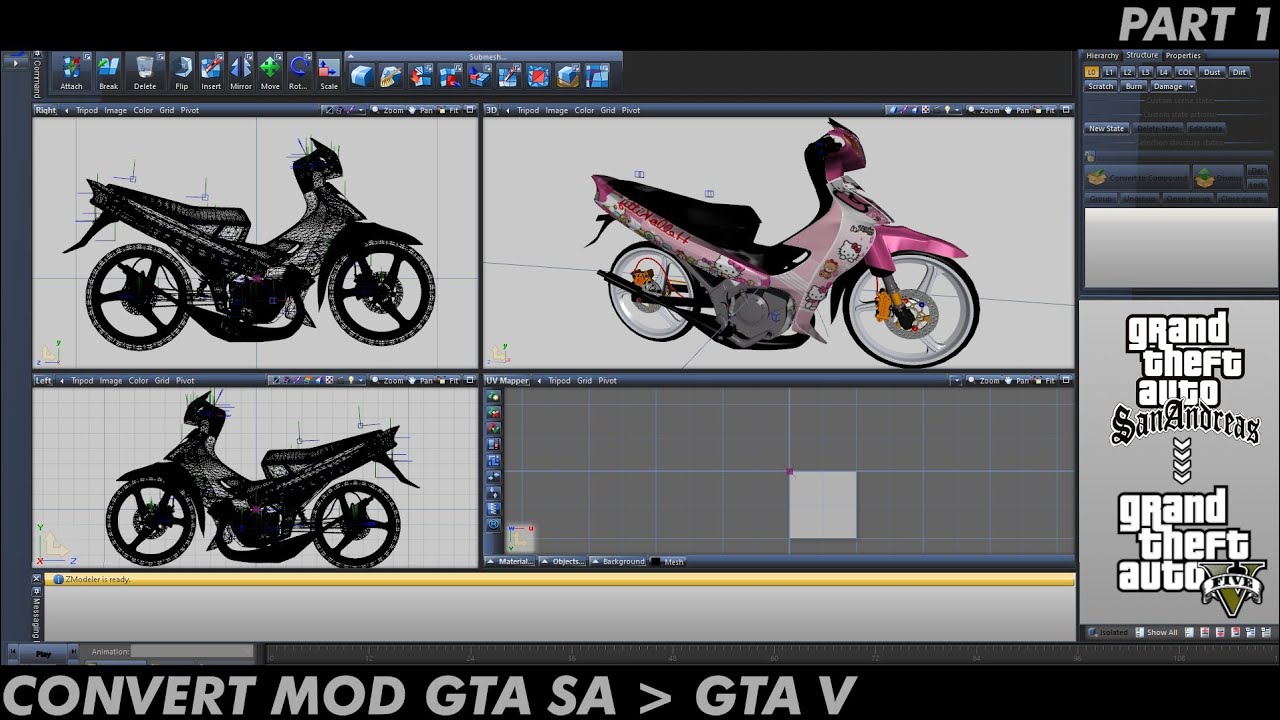The width and height of the screenshot is (1280, 720).
Task: Open the render mode dropdown in the Right viewport
Action: pos(363,110)
